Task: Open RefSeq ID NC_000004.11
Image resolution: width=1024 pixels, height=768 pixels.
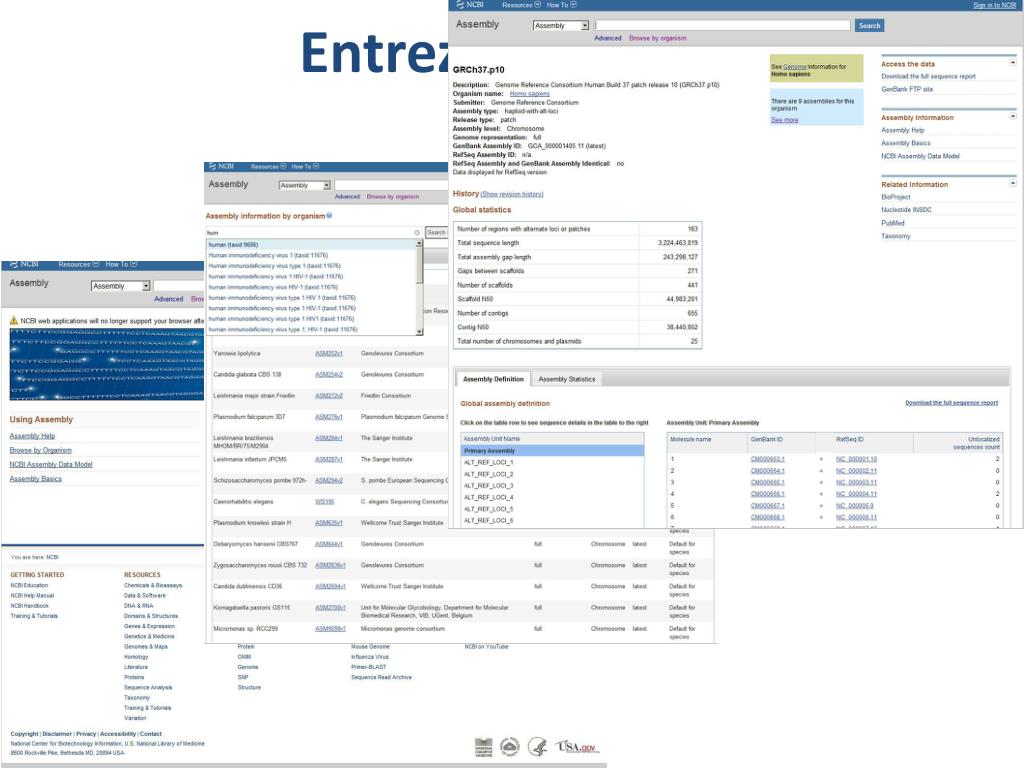Action: (x=856, y=494)
